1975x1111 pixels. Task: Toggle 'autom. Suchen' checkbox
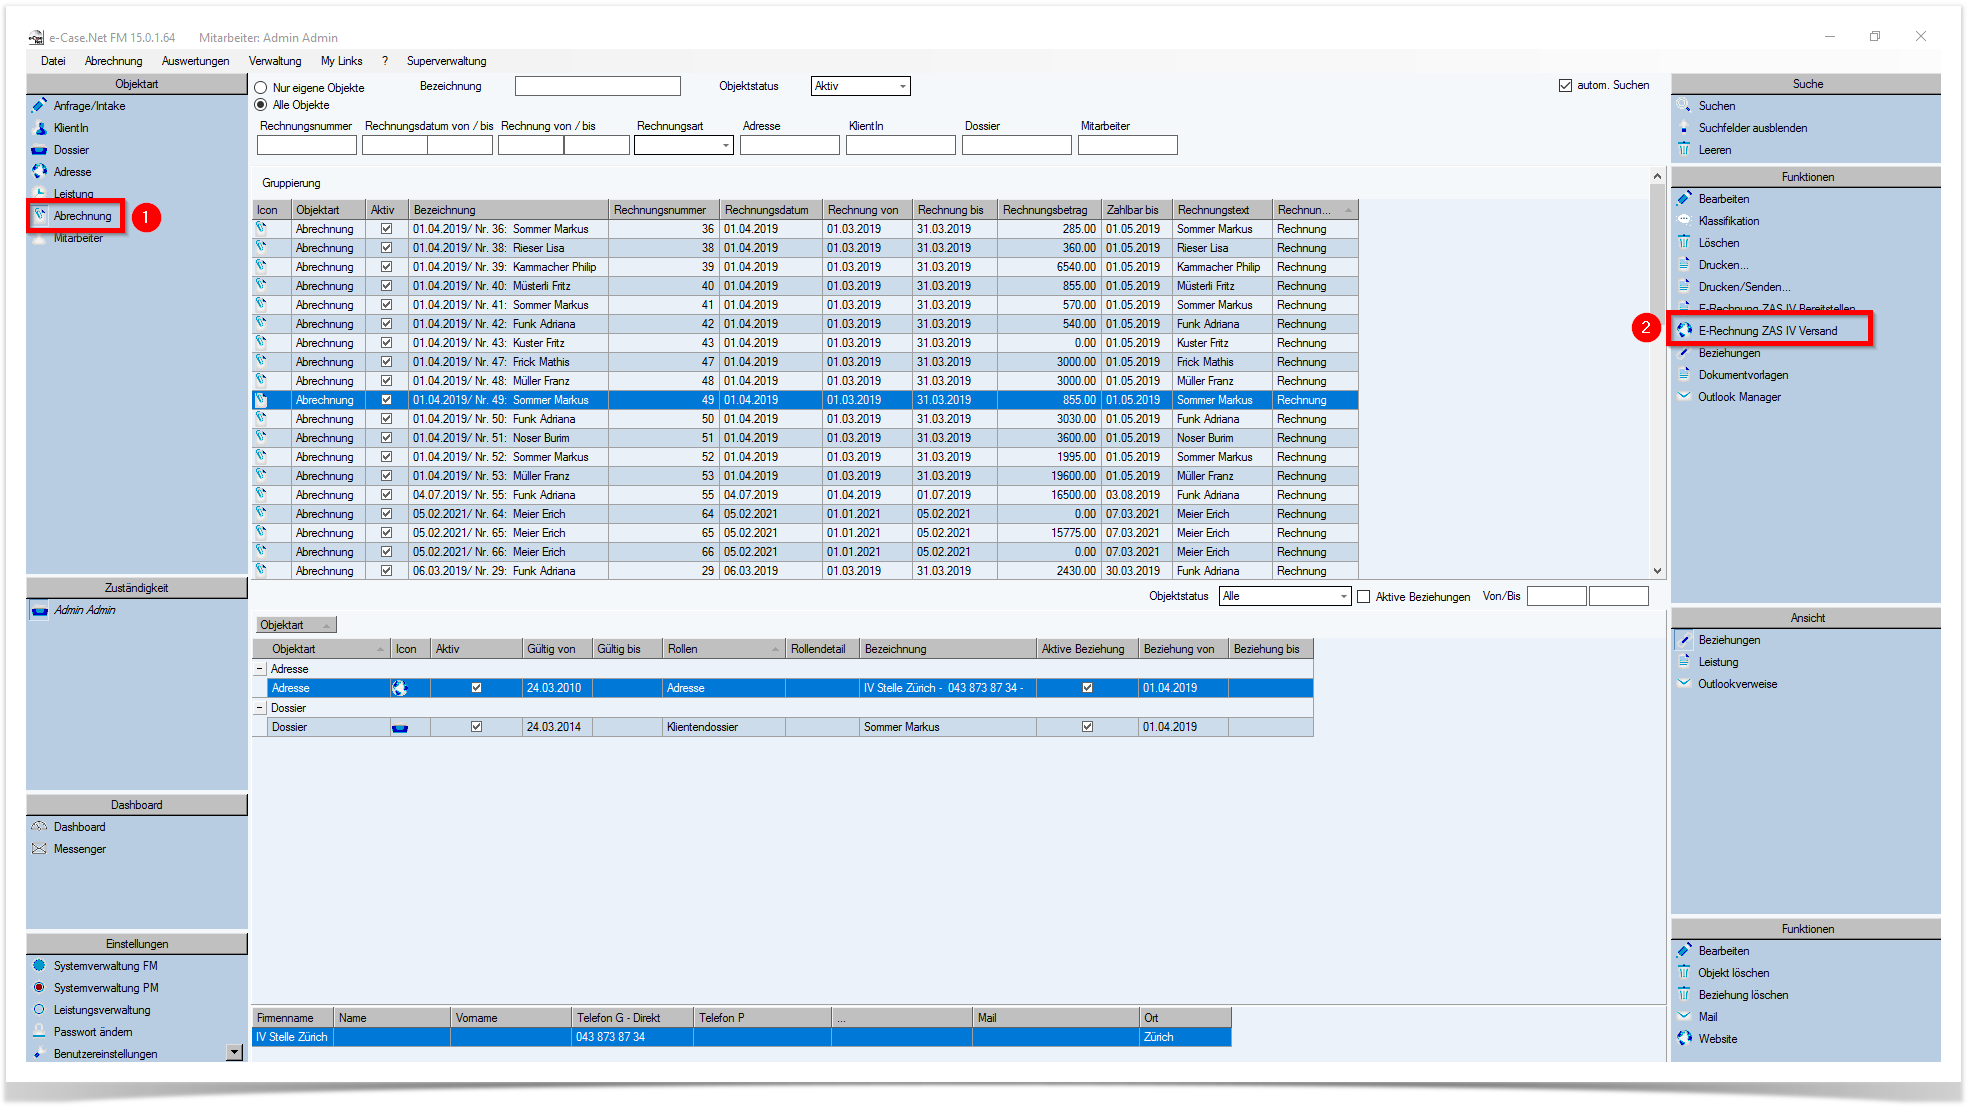tap(1565, 86)
